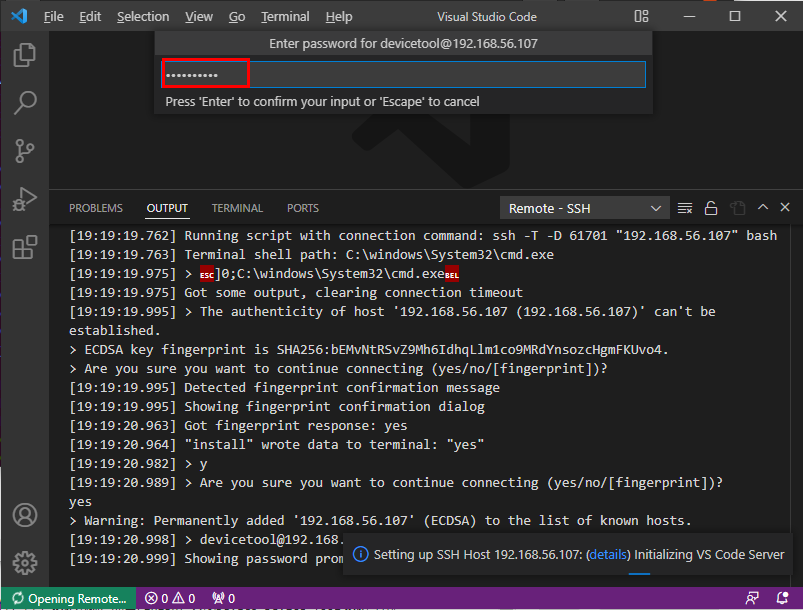Switch to the PROBLEMS tab
This screenshot has width=803, height=610.
[96, 208]
